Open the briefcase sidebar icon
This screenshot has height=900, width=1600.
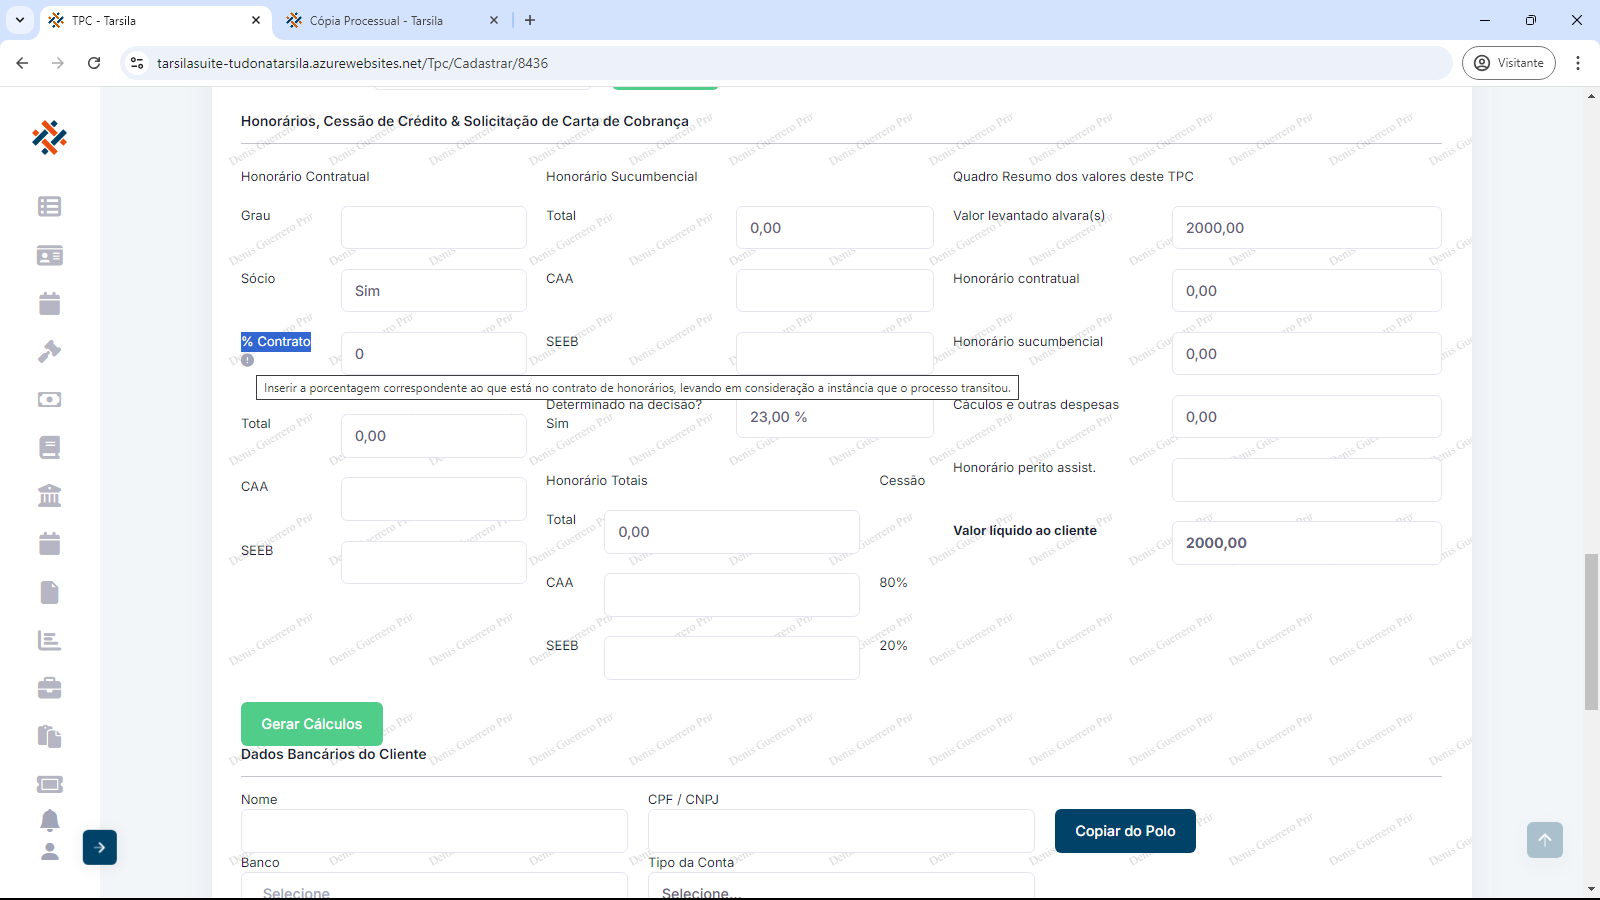(x=49, y=688)
